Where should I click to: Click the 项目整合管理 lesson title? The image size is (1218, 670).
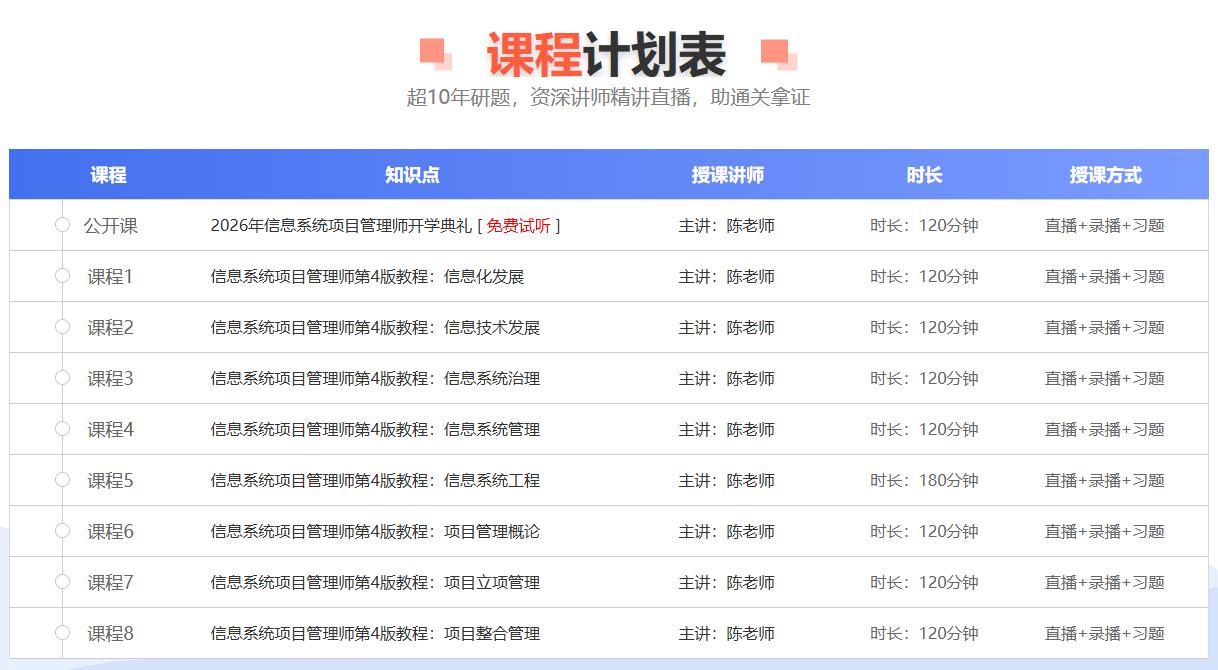pyautogui.click(x=375, y=634)
